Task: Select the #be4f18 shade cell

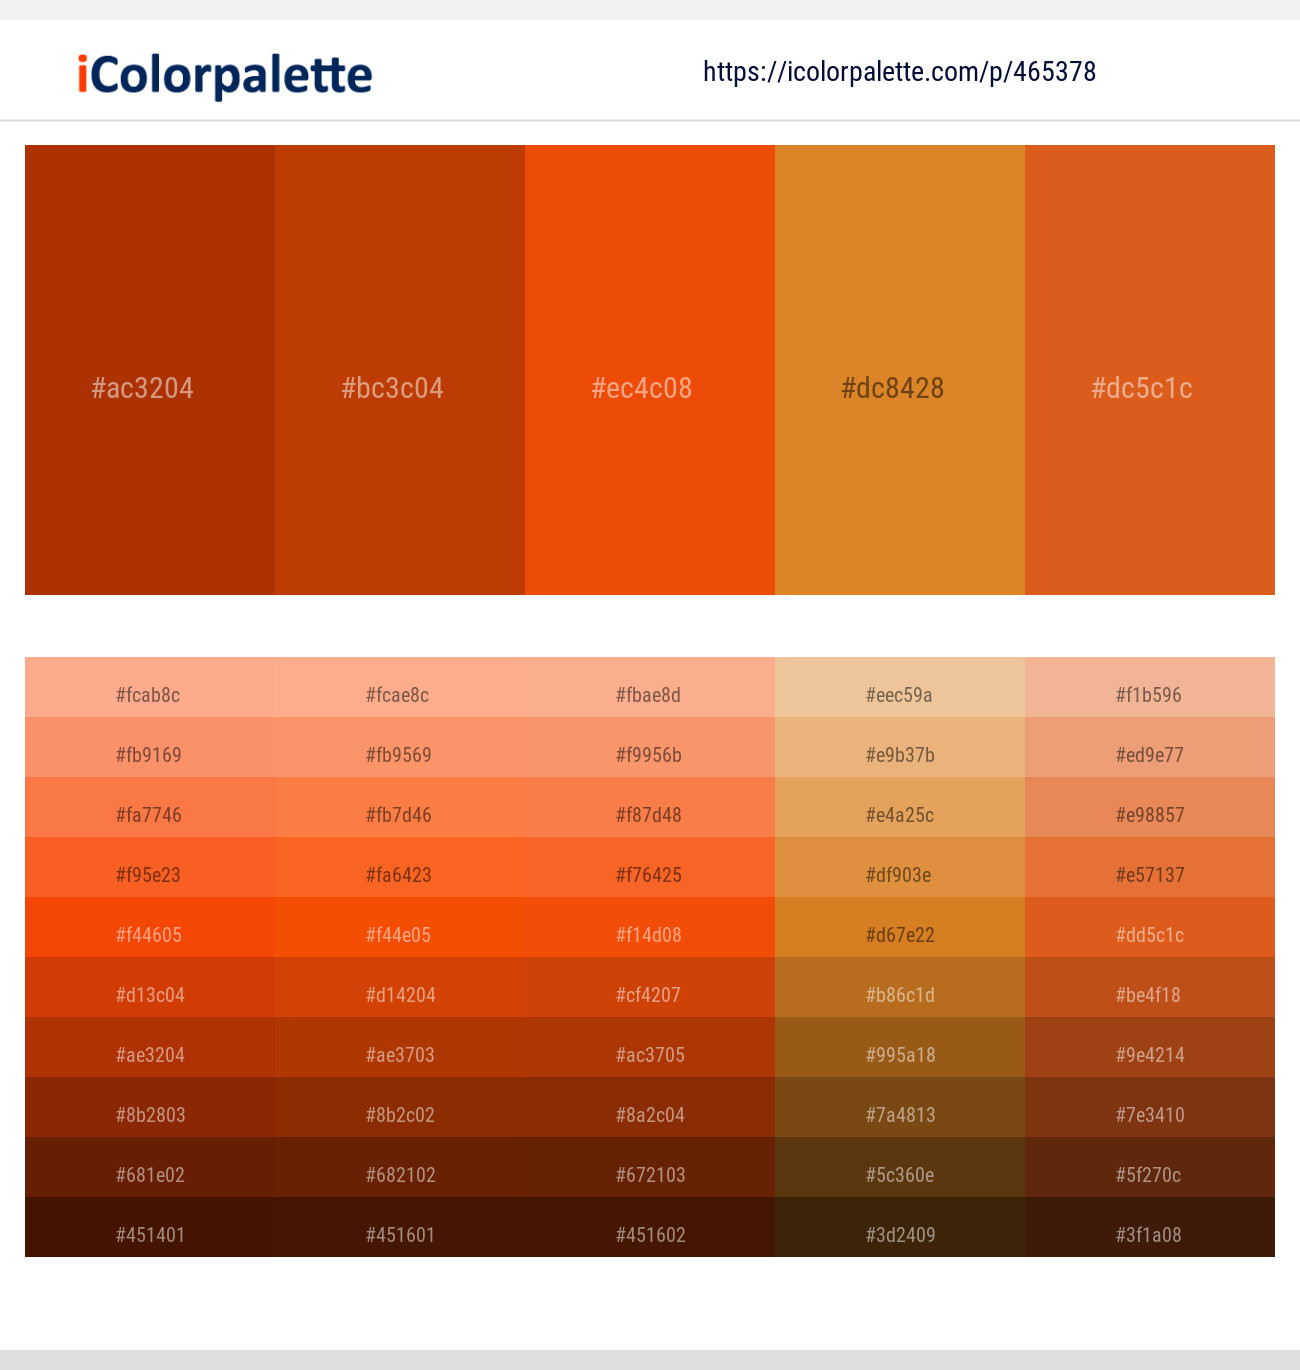Action: pyautogui.click(x=1150, y=987)
